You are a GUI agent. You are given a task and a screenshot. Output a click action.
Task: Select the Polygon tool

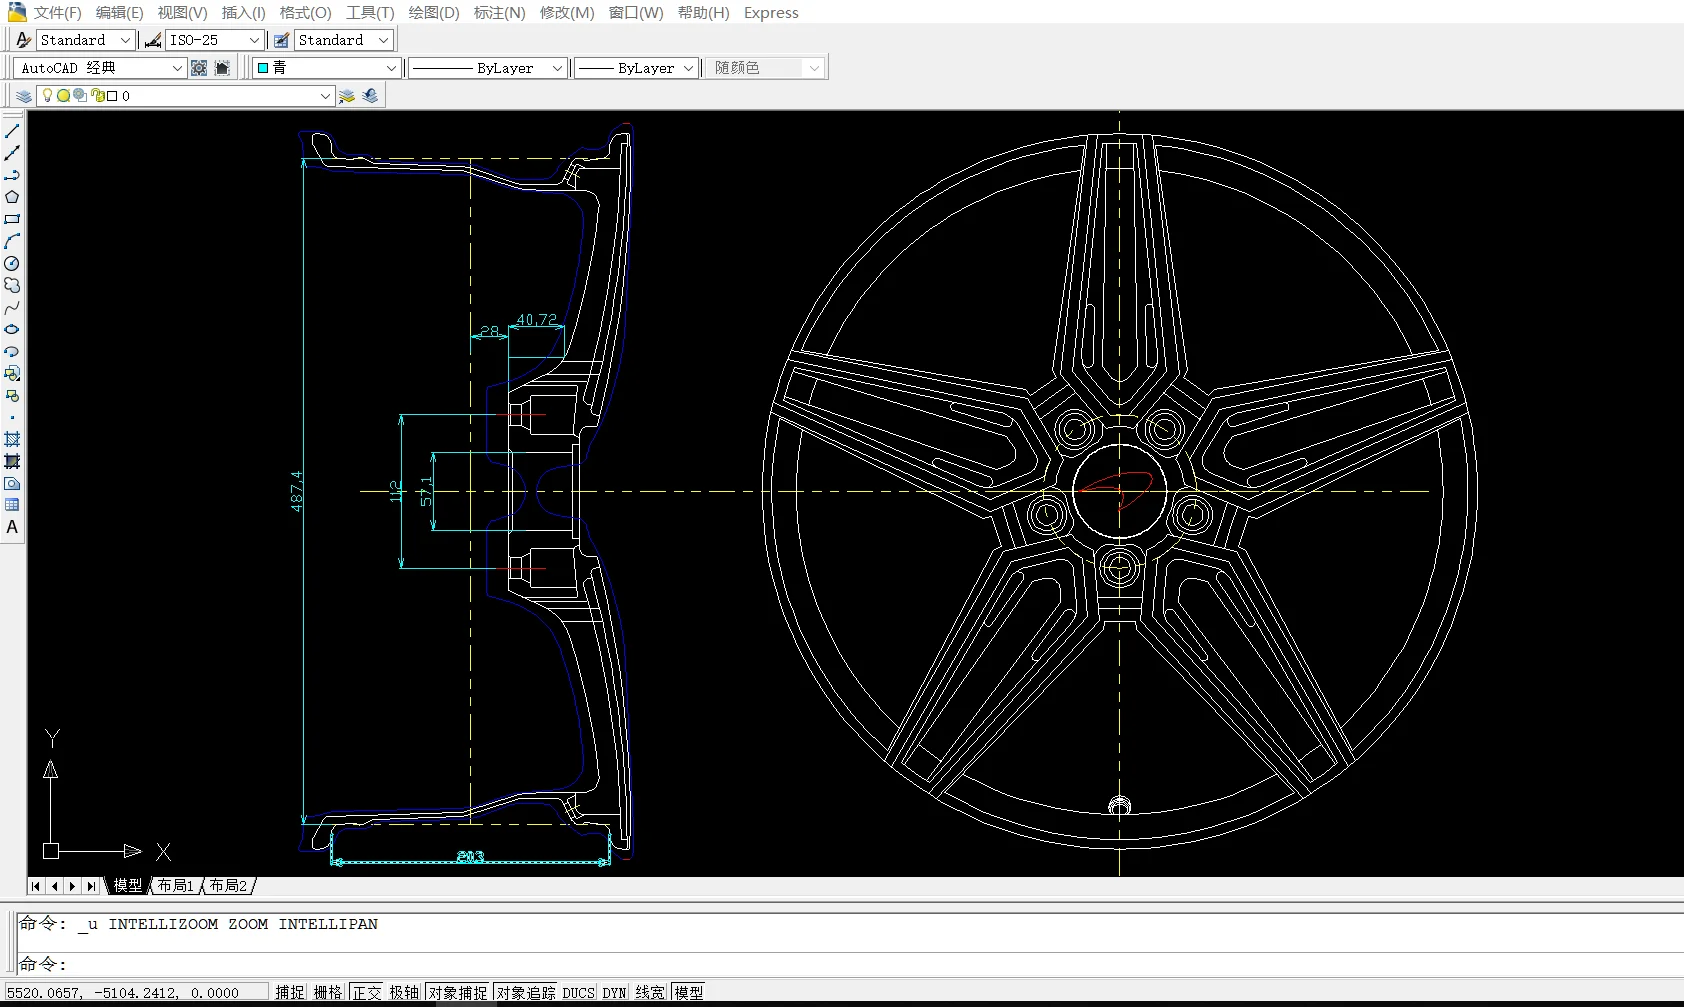[x=12, y=197]
